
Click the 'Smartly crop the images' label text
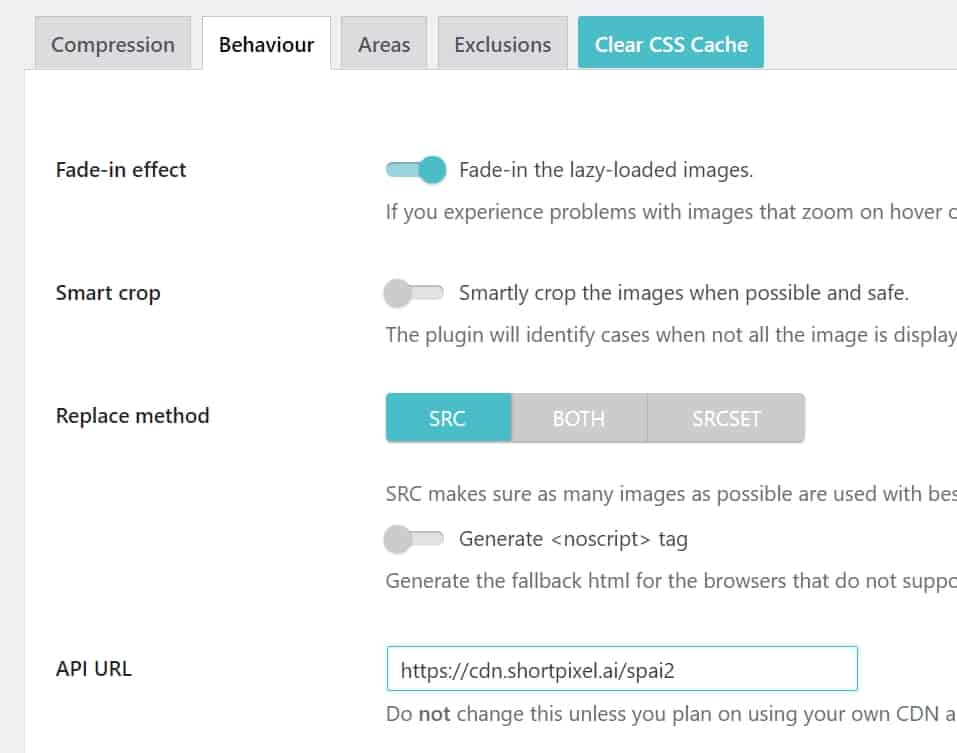pos(683,293)
